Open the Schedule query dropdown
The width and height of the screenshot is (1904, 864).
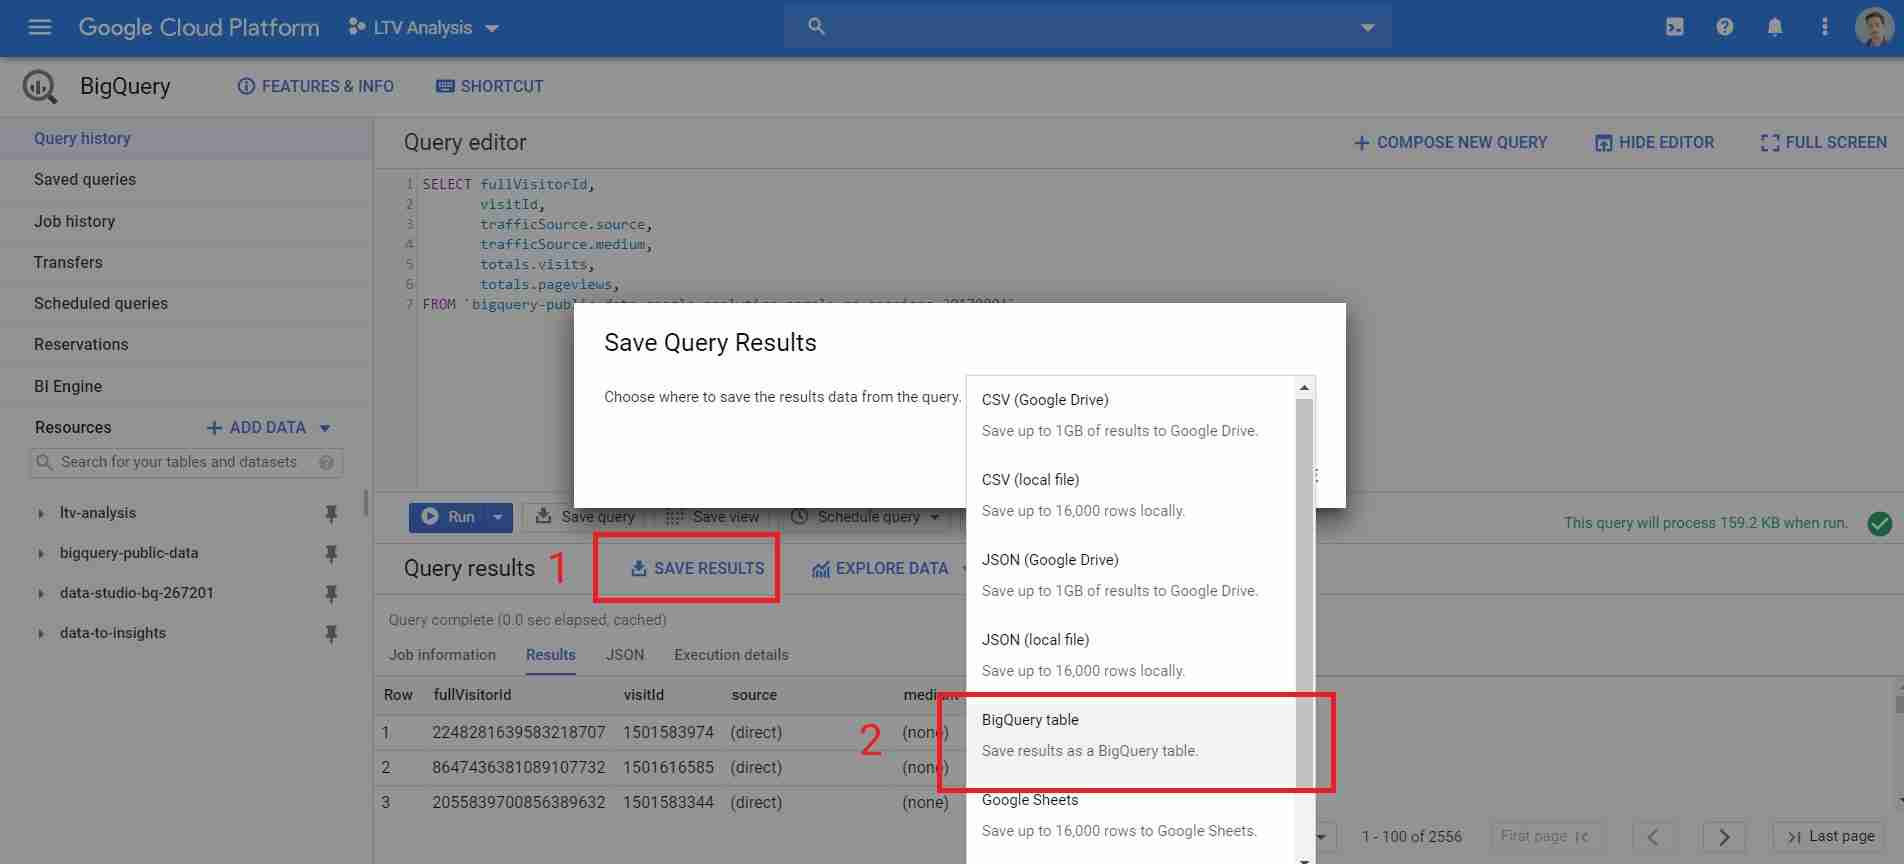coord(866,517)
